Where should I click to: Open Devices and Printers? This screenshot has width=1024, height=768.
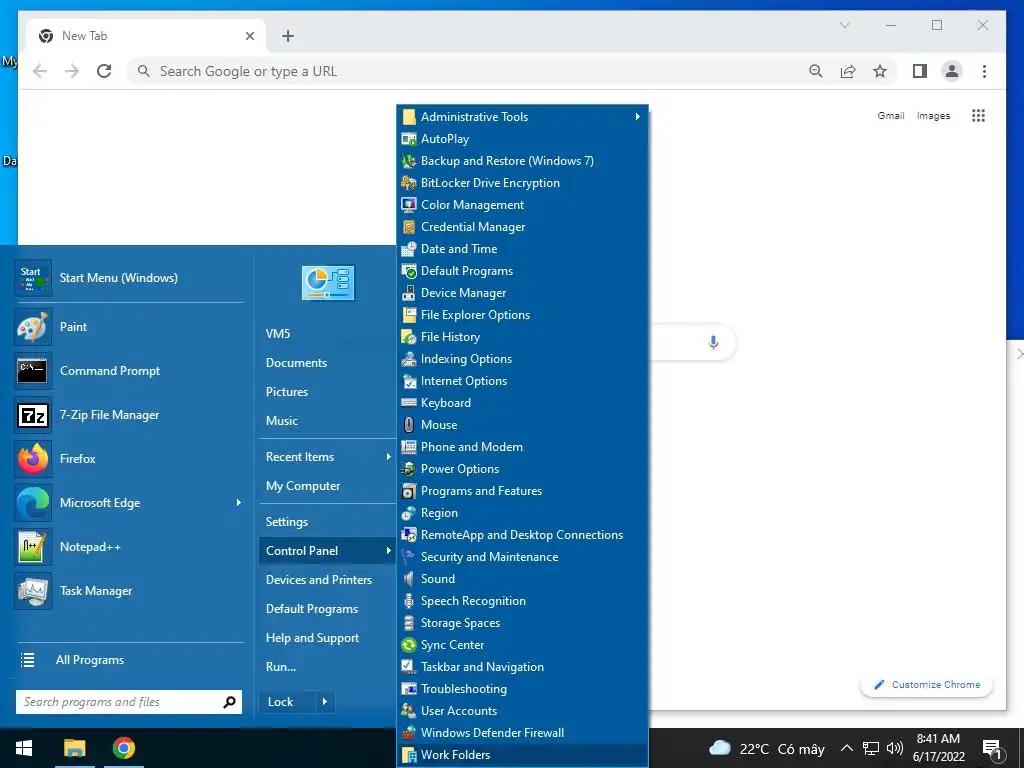(x=327, y=580)
